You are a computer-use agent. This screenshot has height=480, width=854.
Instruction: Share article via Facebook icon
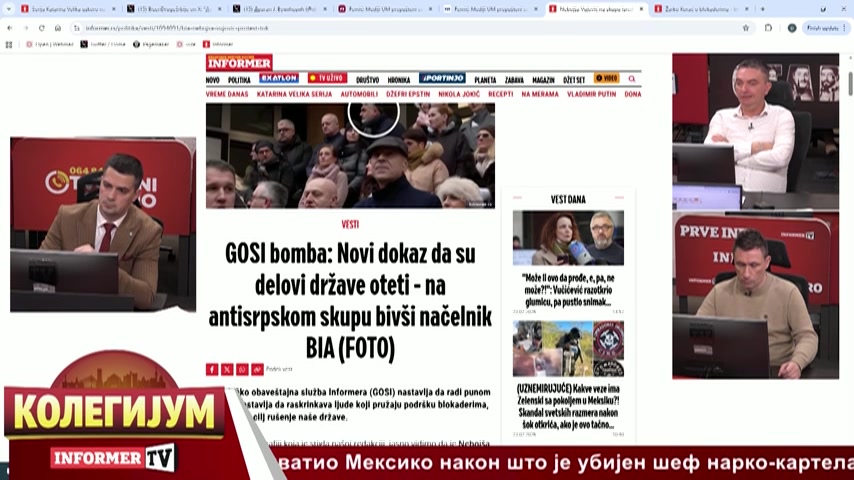211,369
